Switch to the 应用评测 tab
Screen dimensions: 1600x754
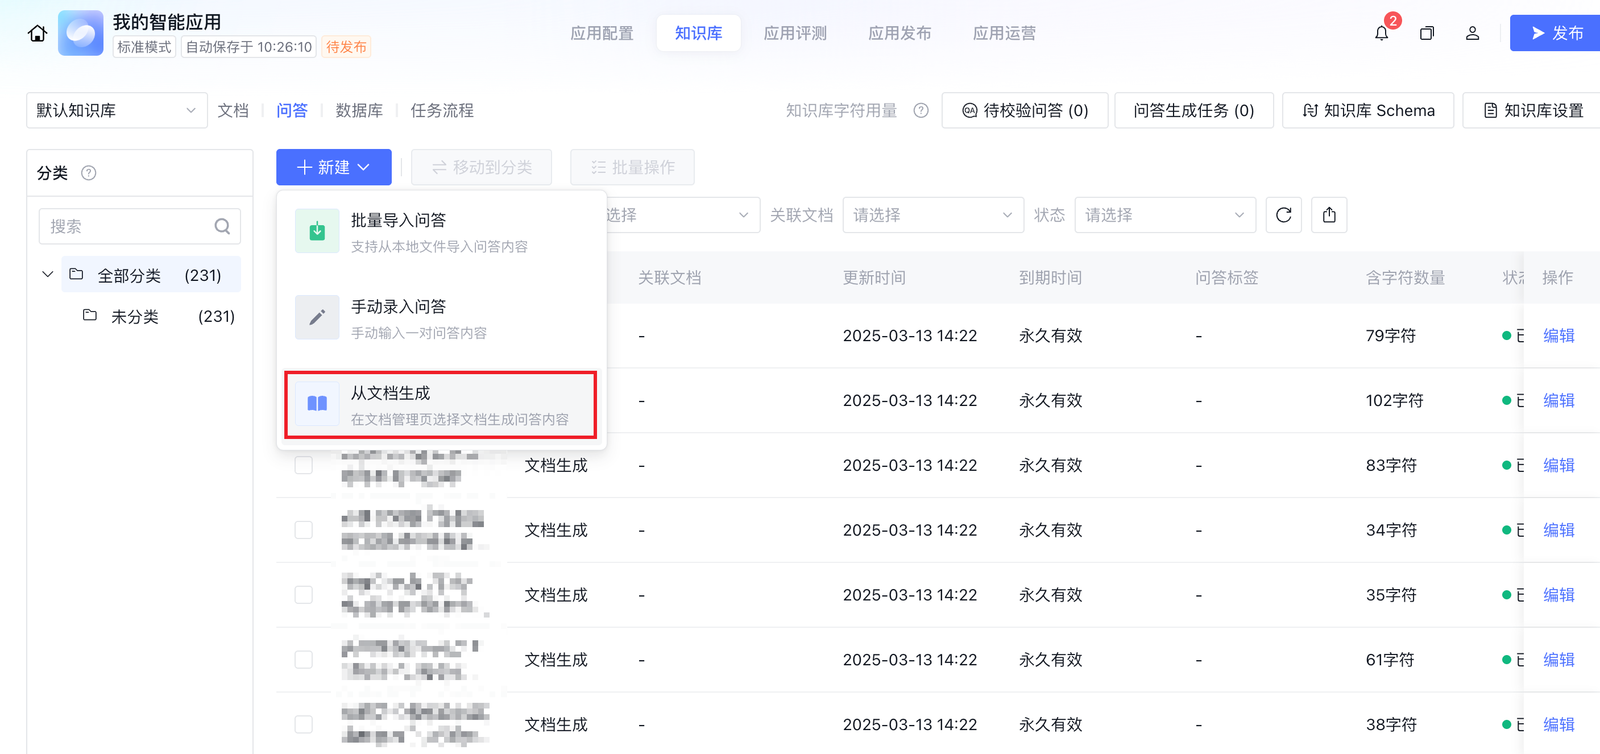point(795,33)
